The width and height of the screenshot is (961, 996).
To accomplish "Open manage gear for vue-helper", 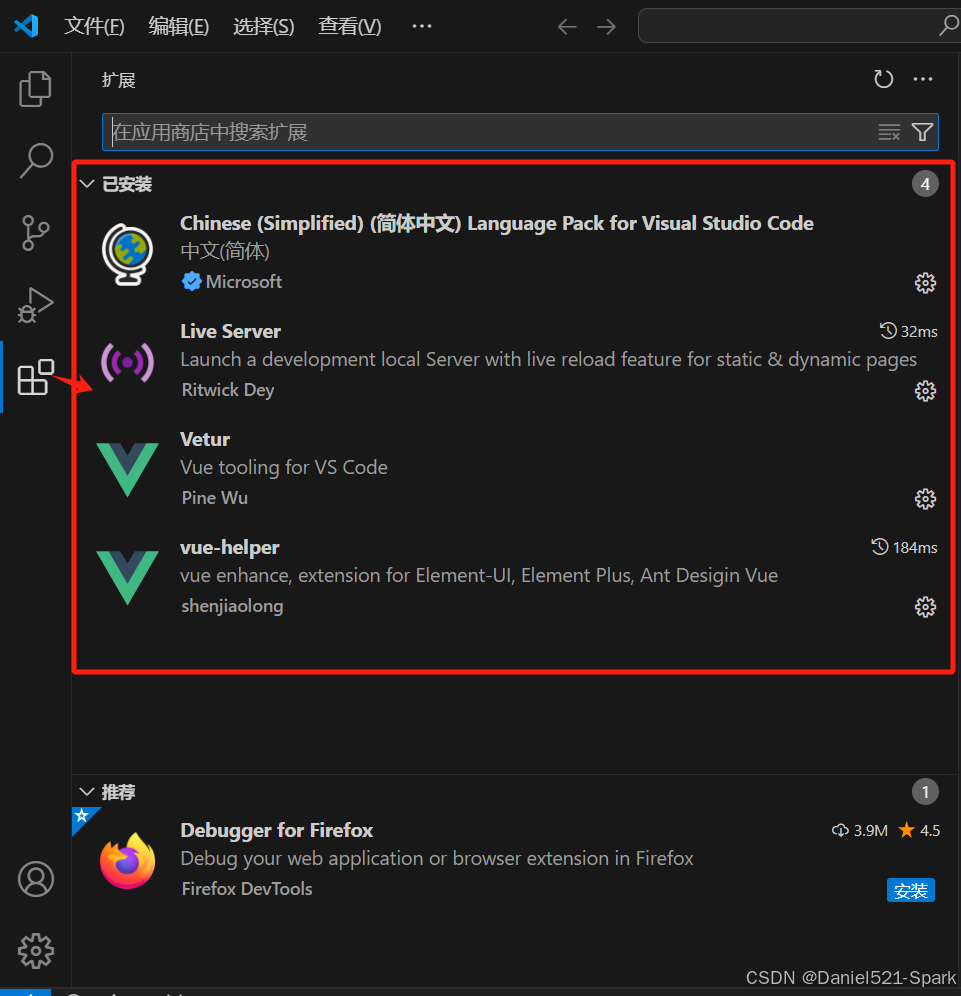I will point(925,607).
